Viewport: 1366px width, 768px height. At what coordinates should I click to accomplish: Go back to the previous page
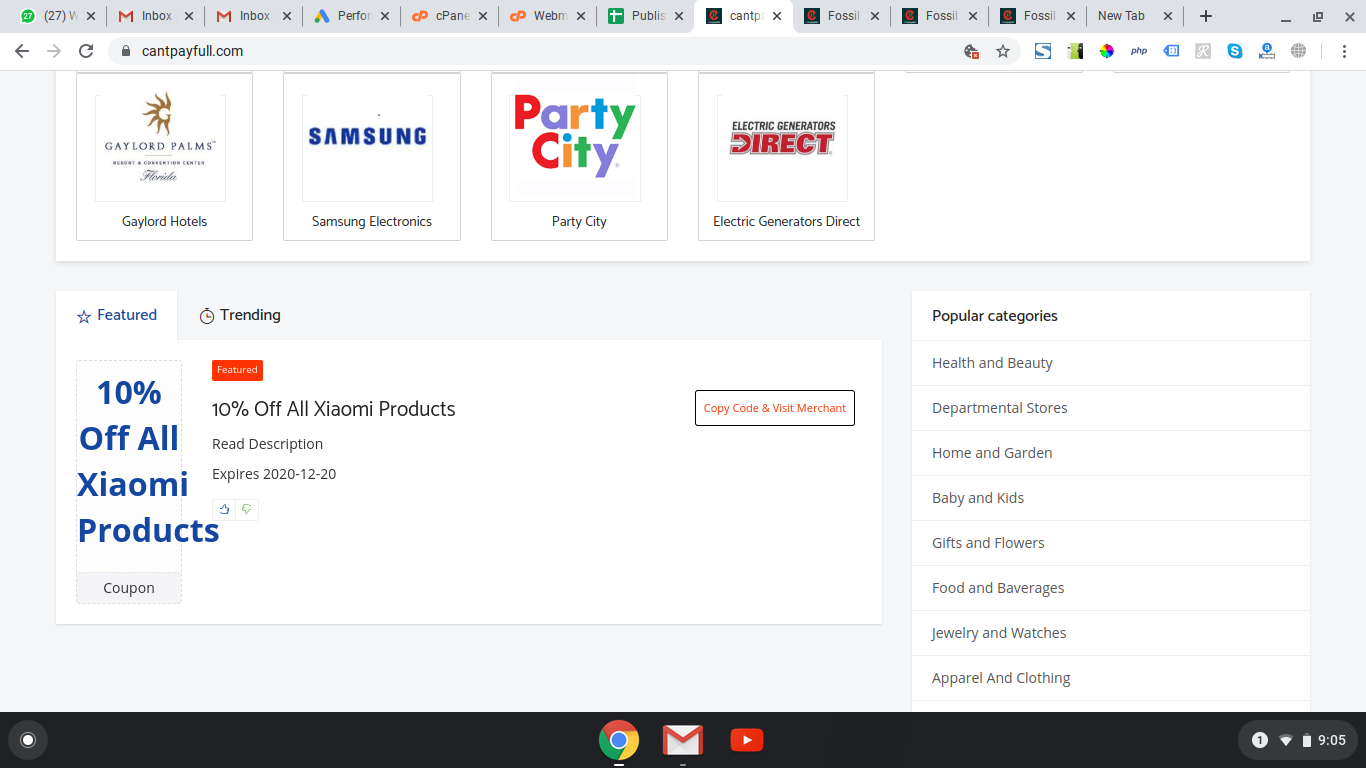point(22,51)
